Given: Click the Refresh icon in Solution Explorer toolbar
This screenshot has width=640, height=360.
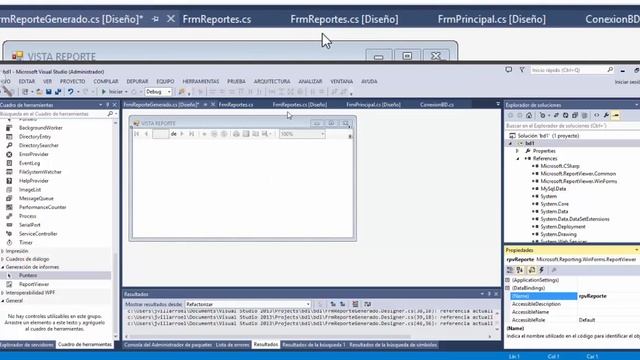Looking at the screenshot, I should click(x=565, y=116).
